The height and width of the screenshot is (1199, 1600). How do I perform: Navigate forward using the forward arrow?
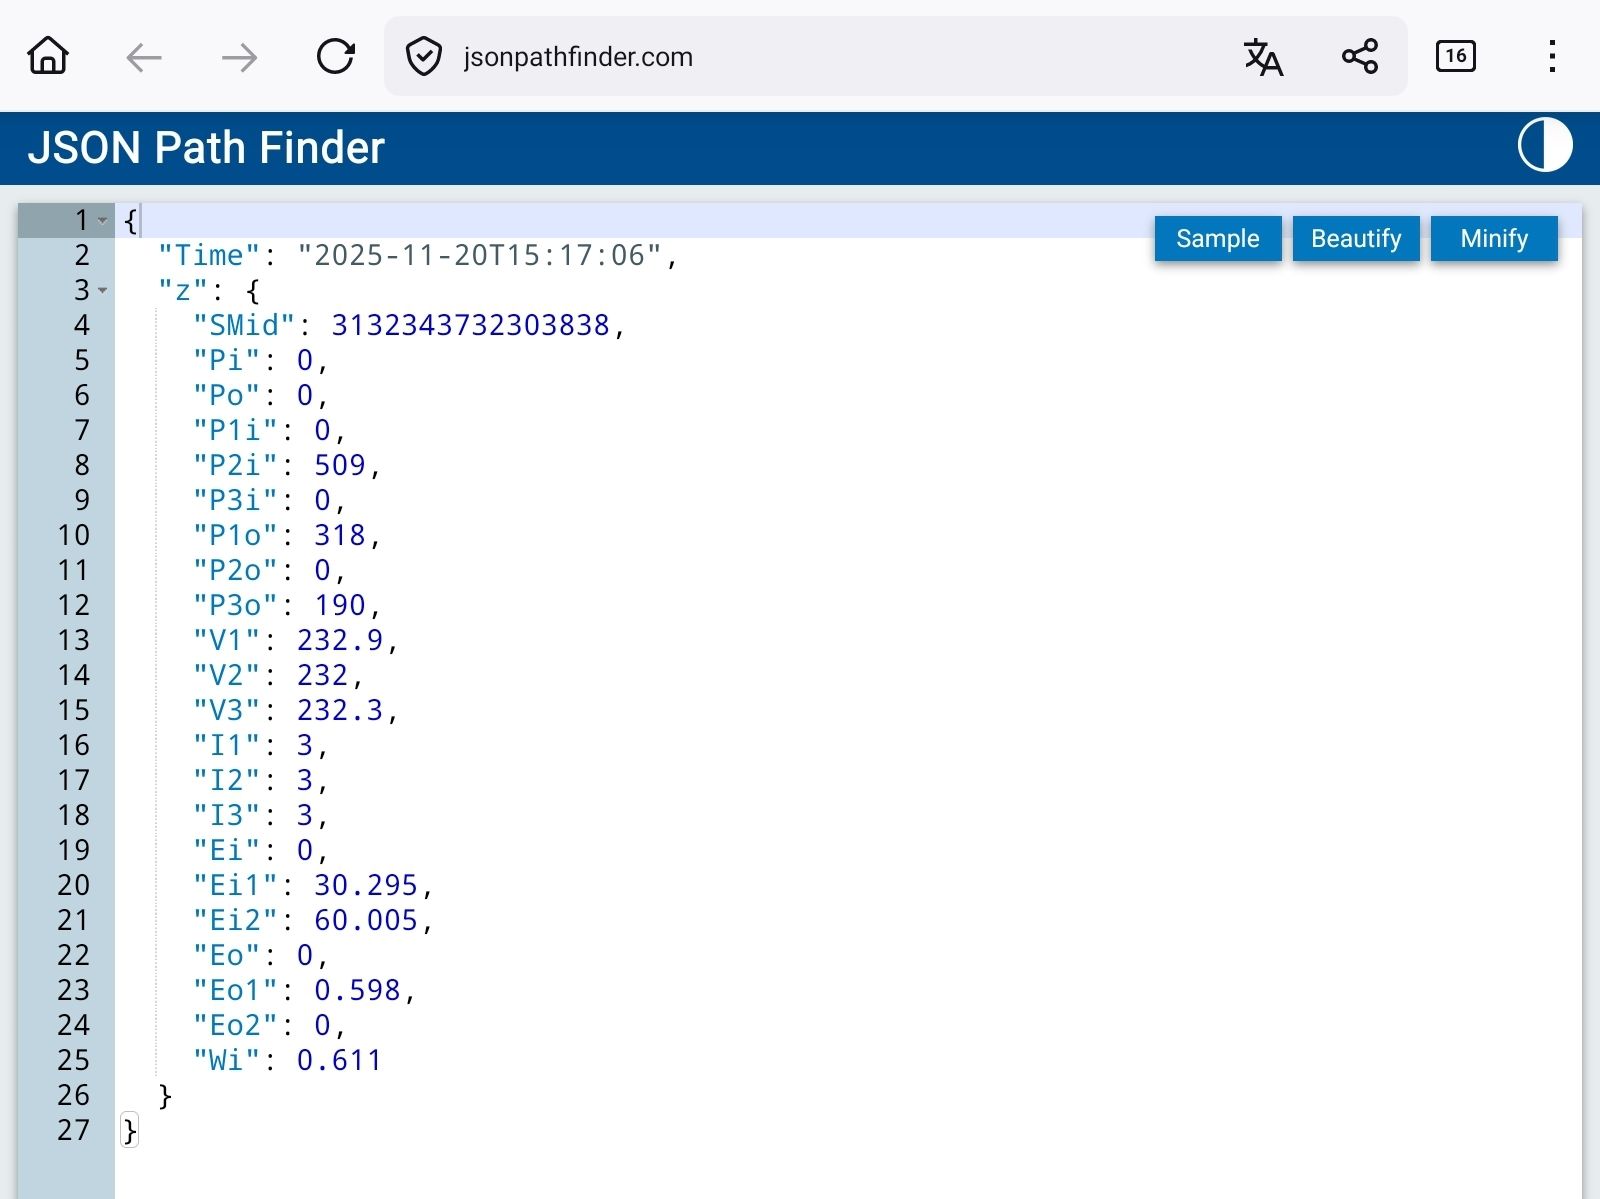pos(238,57)
